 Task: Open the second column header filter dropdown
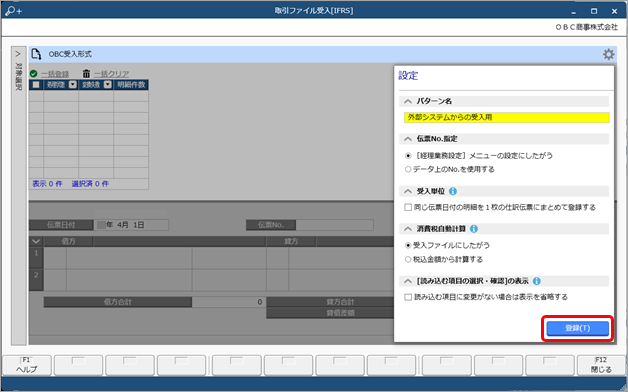[x=107, y=84]
